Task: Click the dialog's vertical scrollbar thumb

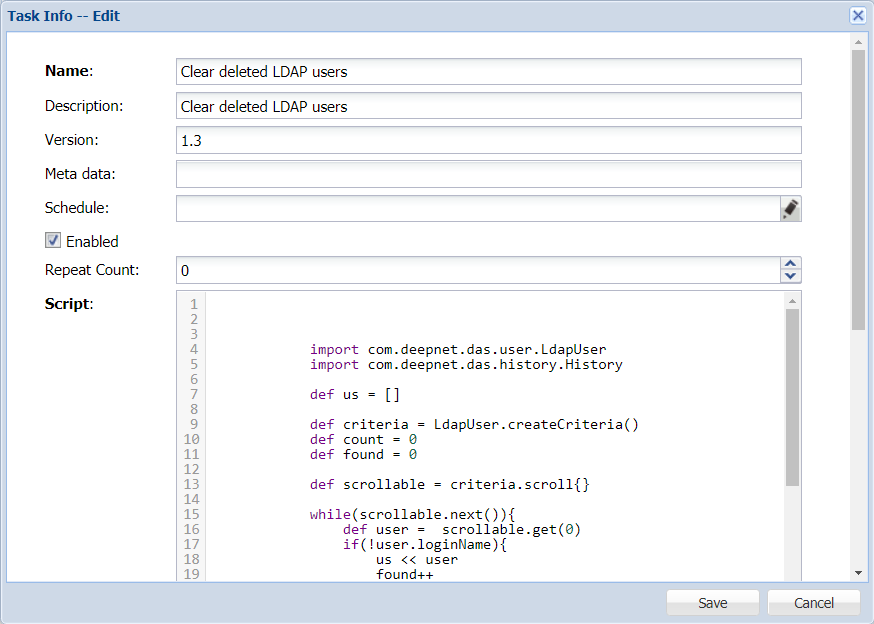Action: coord(858,190)
